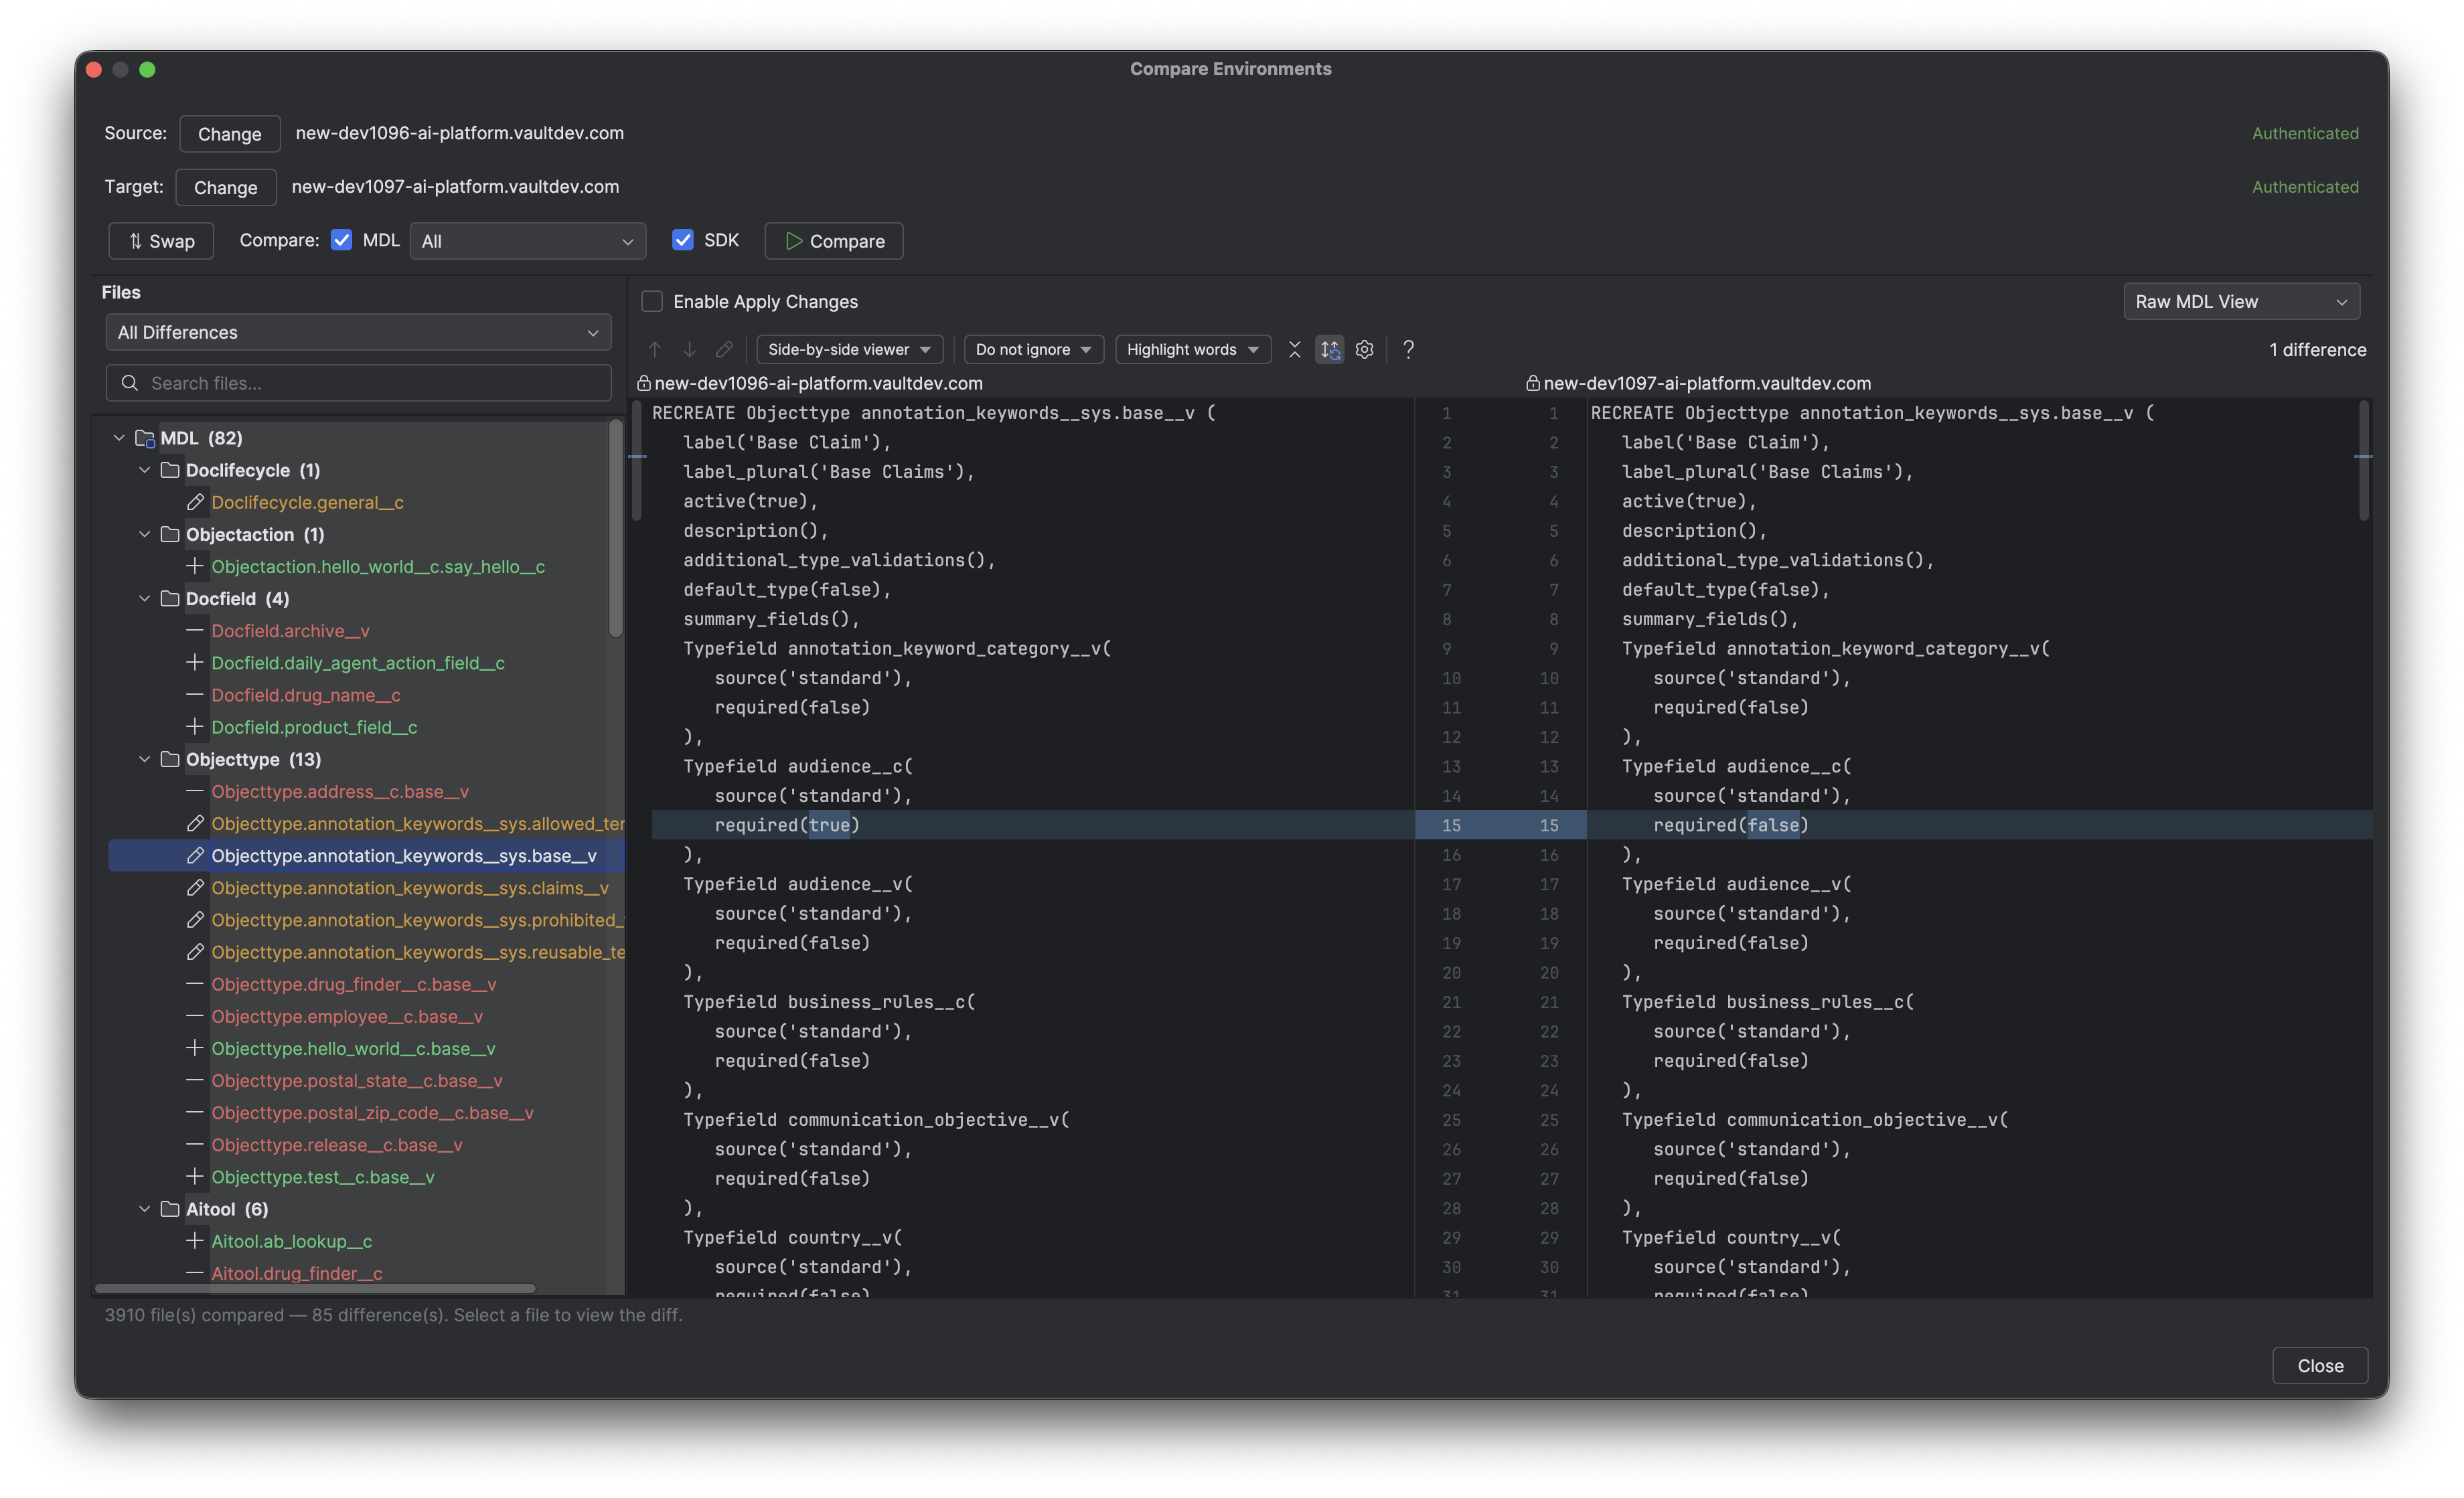Click the Docfield folder icon
The height and width of the screenshot is (1498, 2464).
pos(170,599)
